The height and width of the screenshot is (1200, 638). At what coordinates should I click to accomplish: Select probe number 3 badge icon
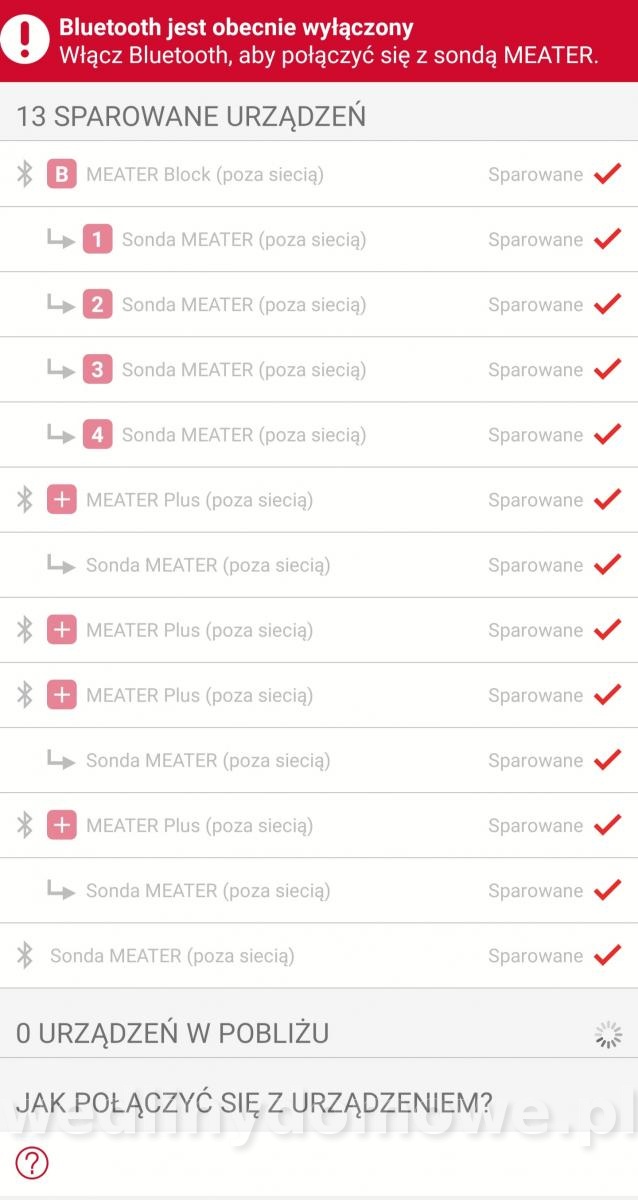click(97, 370)
